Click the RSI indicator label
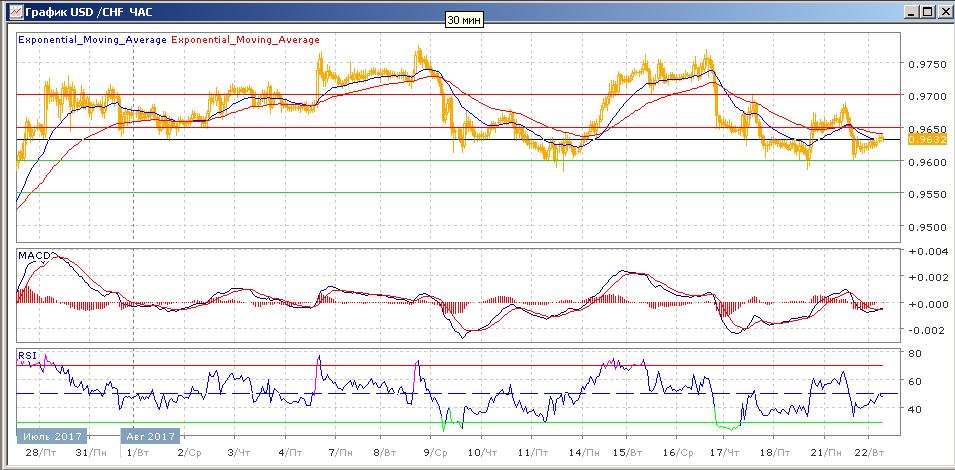The height and width of the screenshot is (470, 955). tap(27, 354)
